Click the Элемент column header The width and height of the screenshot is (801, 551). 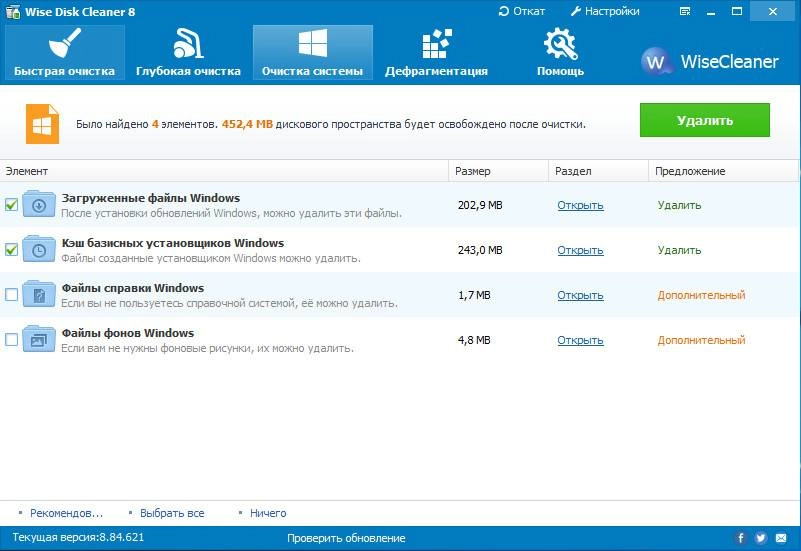[224, 171]
